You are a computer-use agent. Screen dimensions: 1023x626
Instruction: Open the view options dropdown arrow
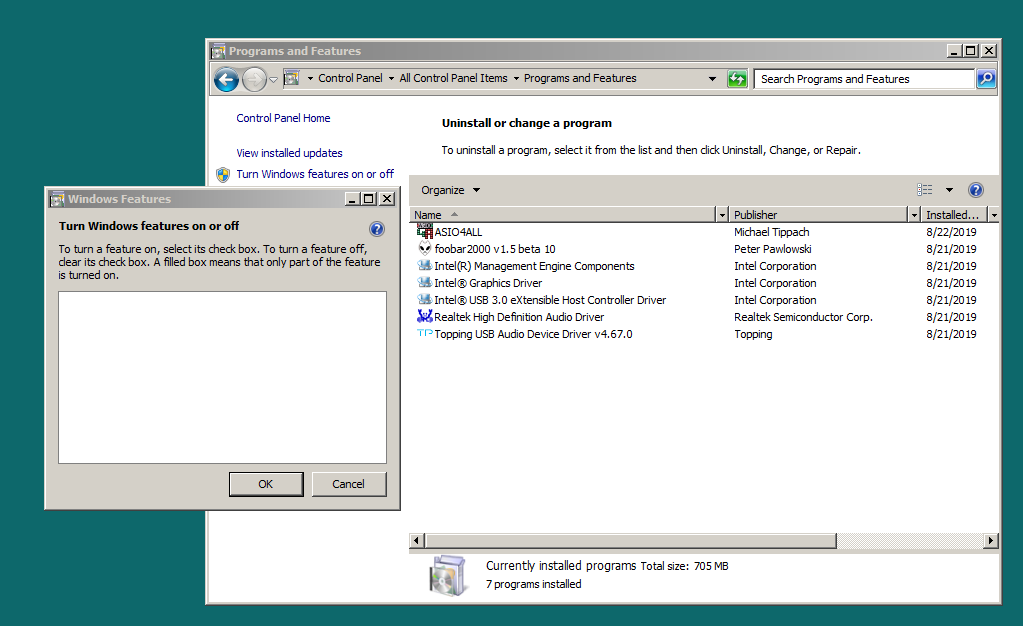(x=949, y=190)
